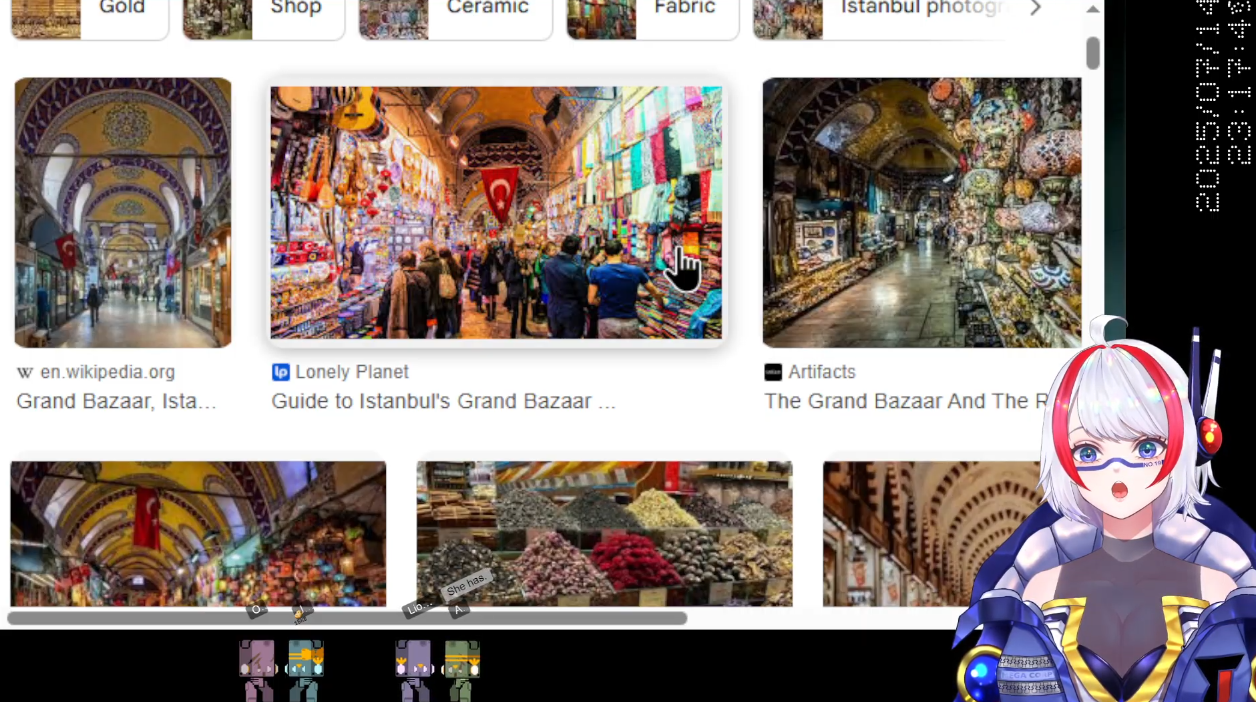This screenshot has height=702, width=1256.
Task: Open "Guide to Istanbul's Grand Bazaar" title
Action: point(444,401)
